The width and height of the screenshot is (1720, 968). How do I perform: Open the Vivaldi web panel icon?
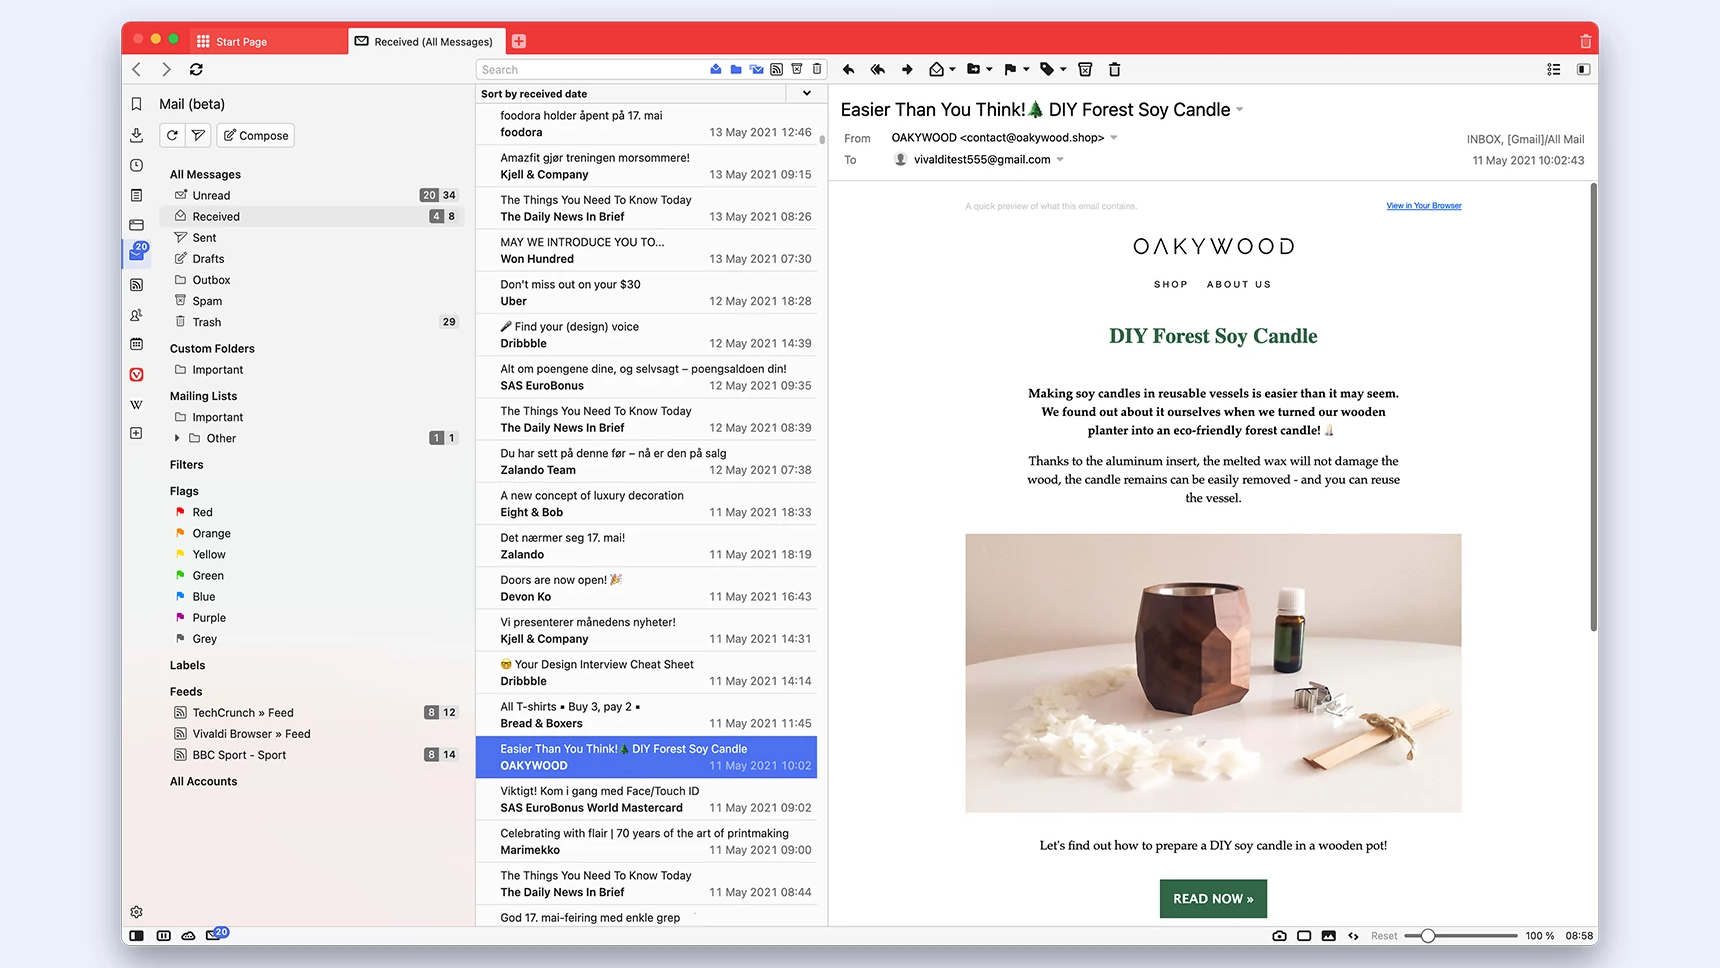click(137, 375)
